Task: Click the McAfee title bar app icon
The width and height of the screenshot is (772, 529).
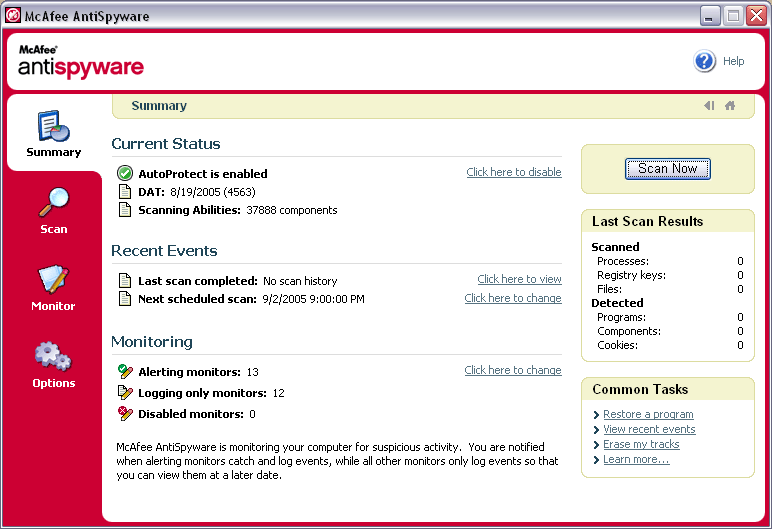Action: [x=13, y=16]
